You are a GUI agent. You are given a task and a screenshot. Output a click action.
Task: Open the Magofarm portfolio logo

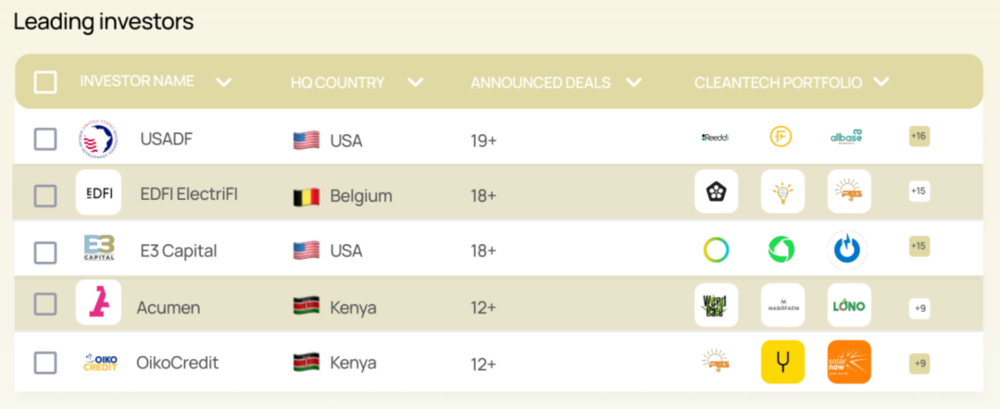pos(783,306)
